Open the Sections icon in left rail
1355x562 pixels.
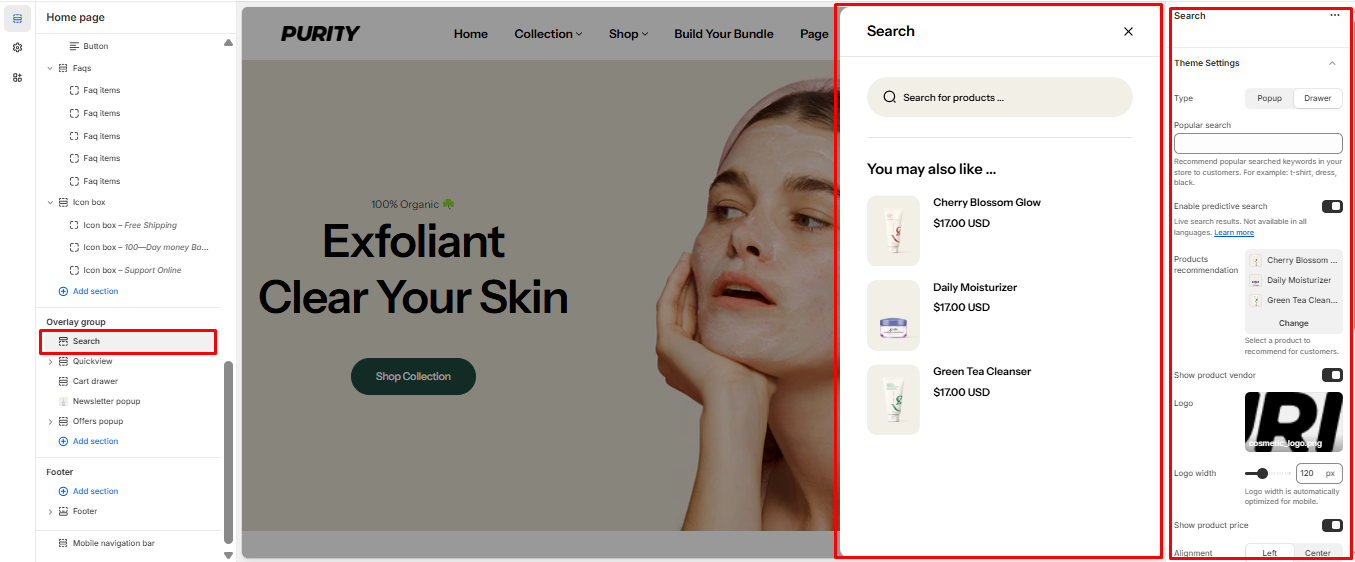pos(17,18)
